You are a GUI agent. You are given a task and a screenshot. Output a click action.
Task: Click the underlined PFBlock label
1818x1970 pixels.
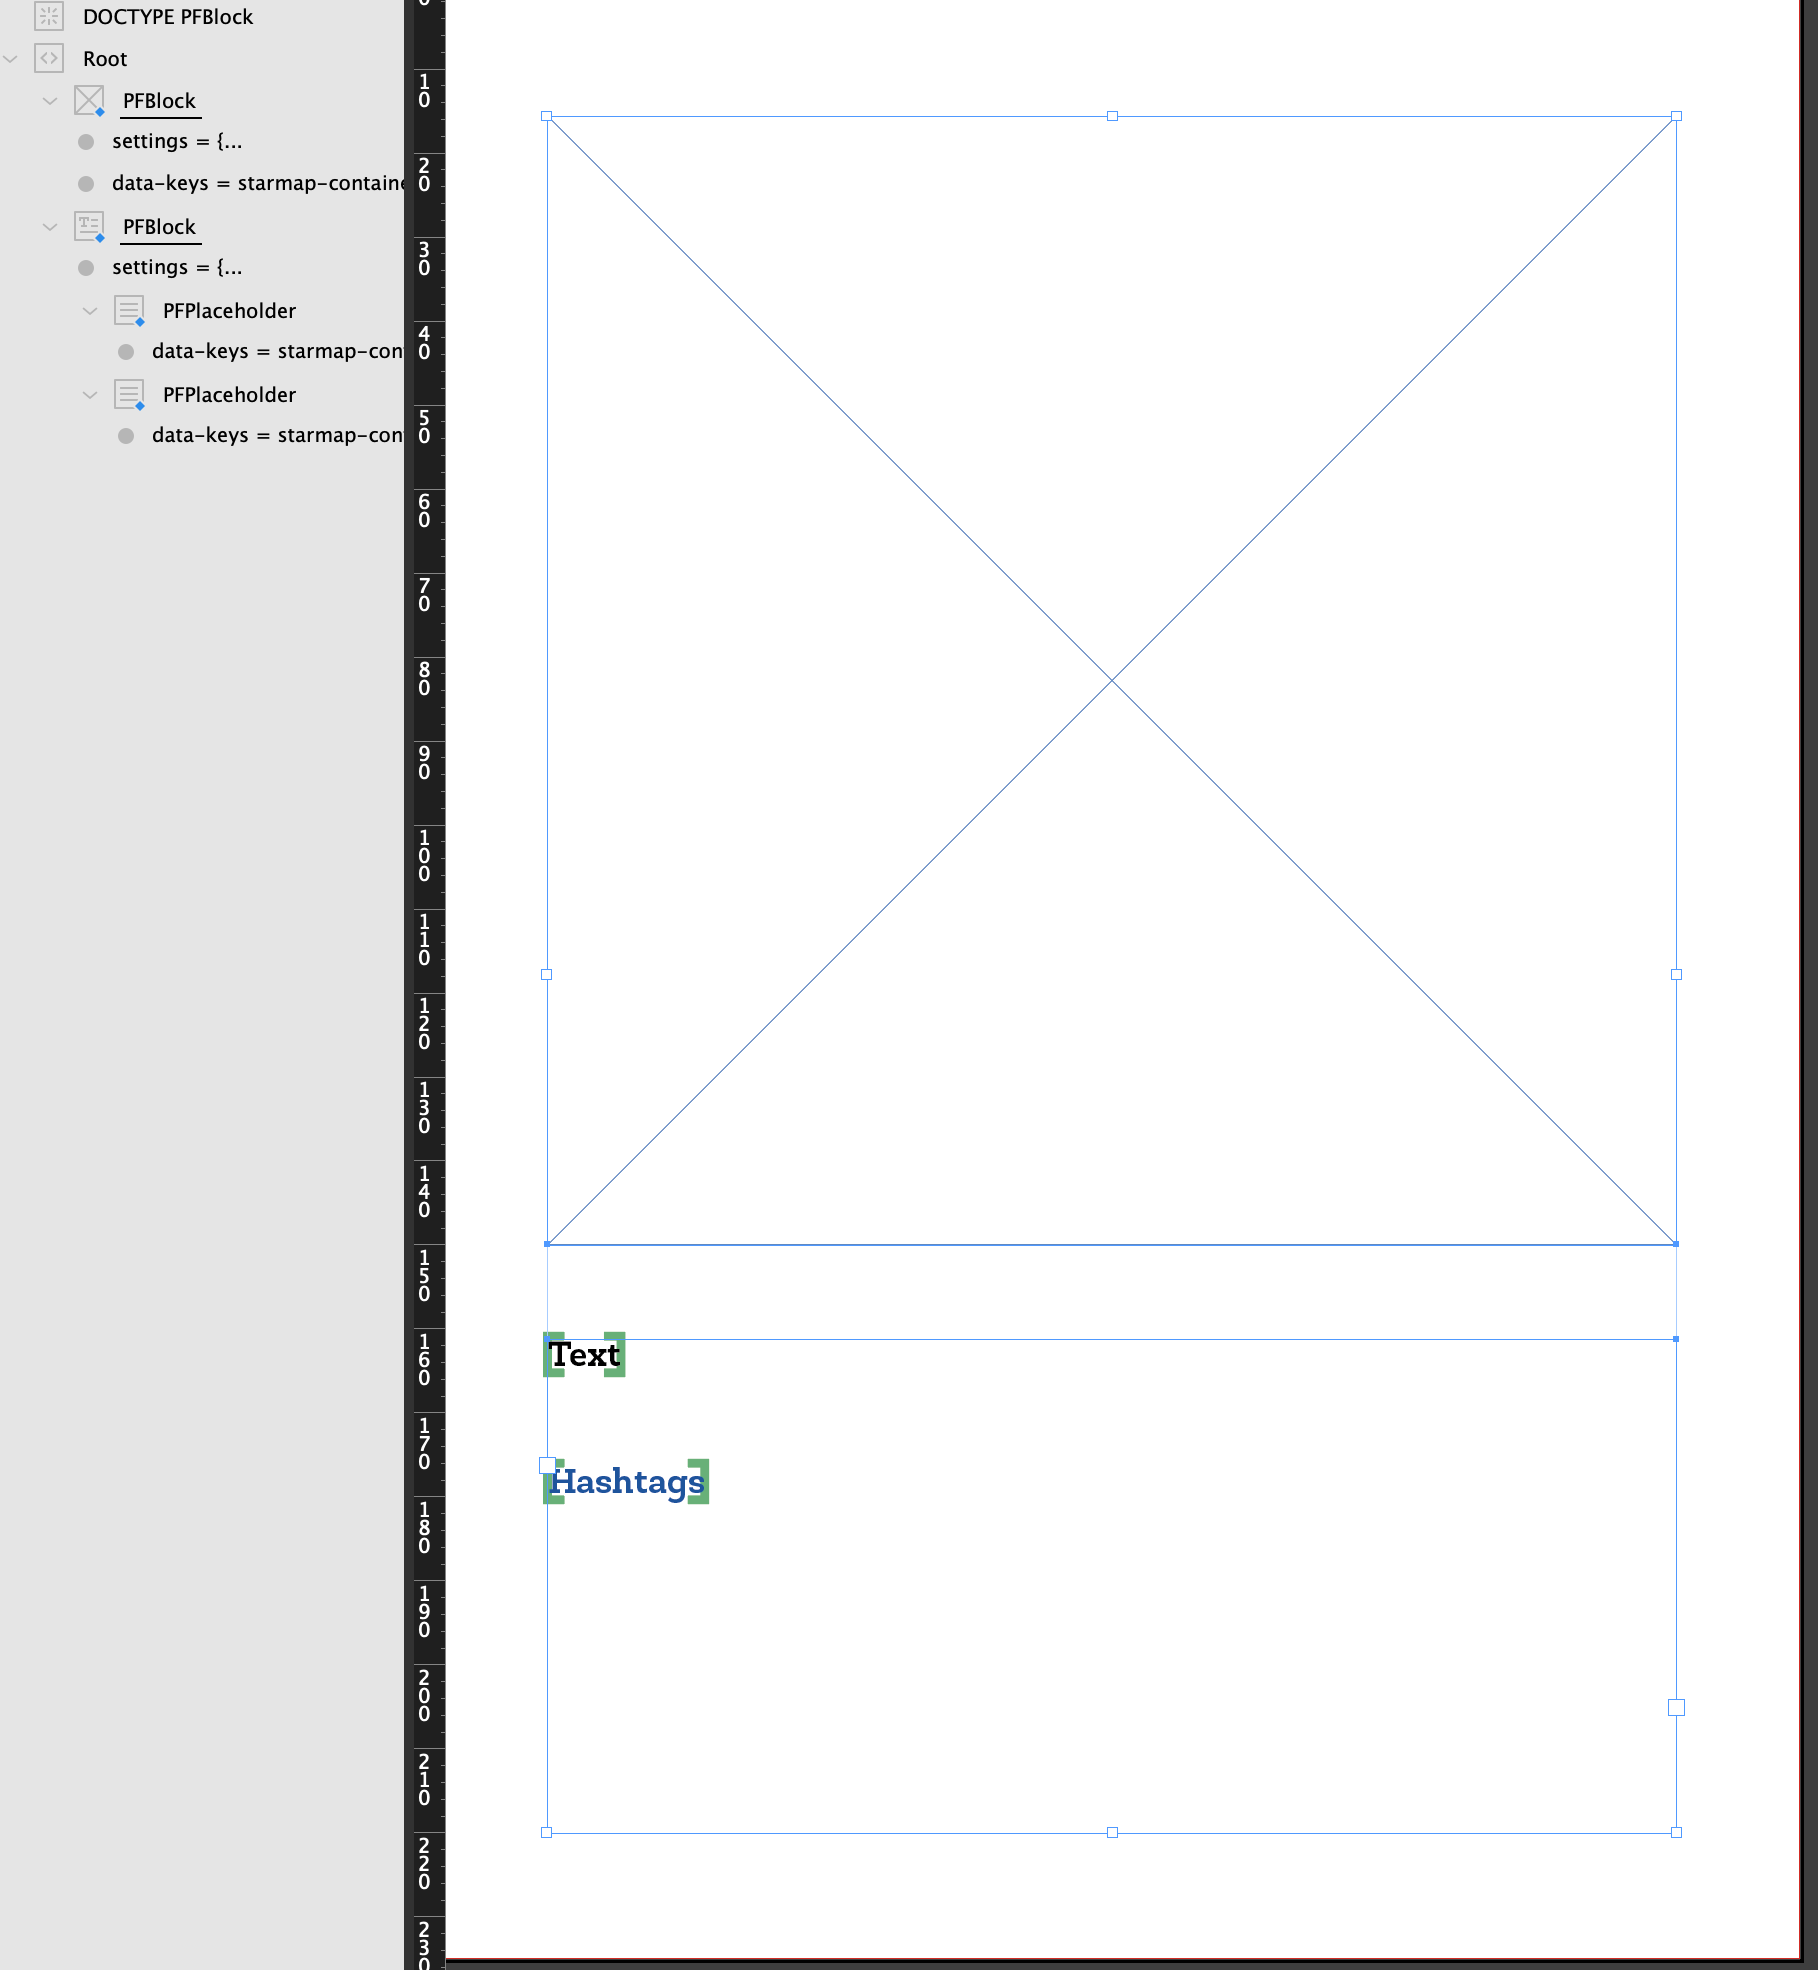click(159, 100)
